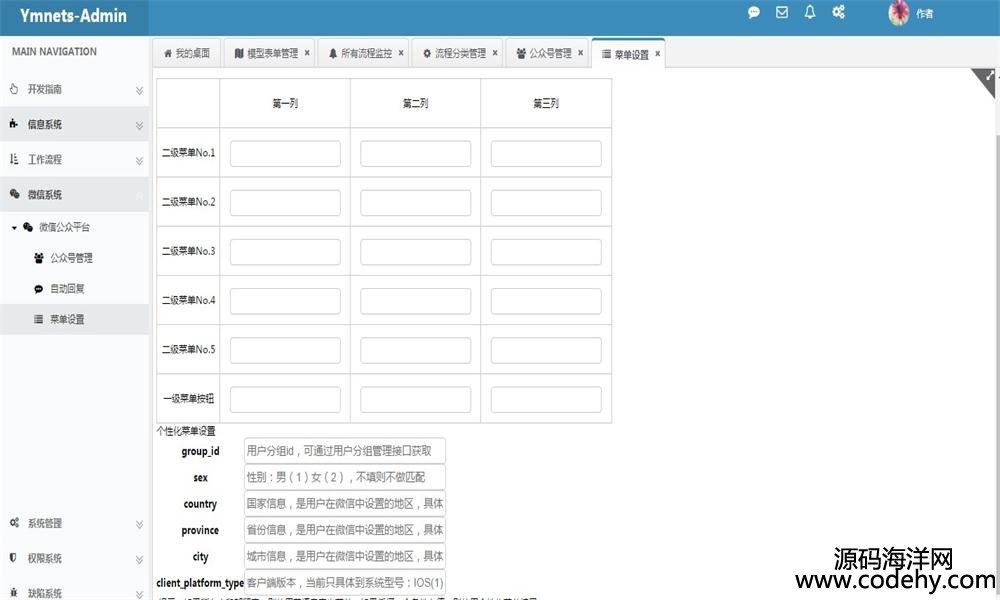Close the 公众号管理 tab
Screen dimensions: 1000x600
coord(580,53)
